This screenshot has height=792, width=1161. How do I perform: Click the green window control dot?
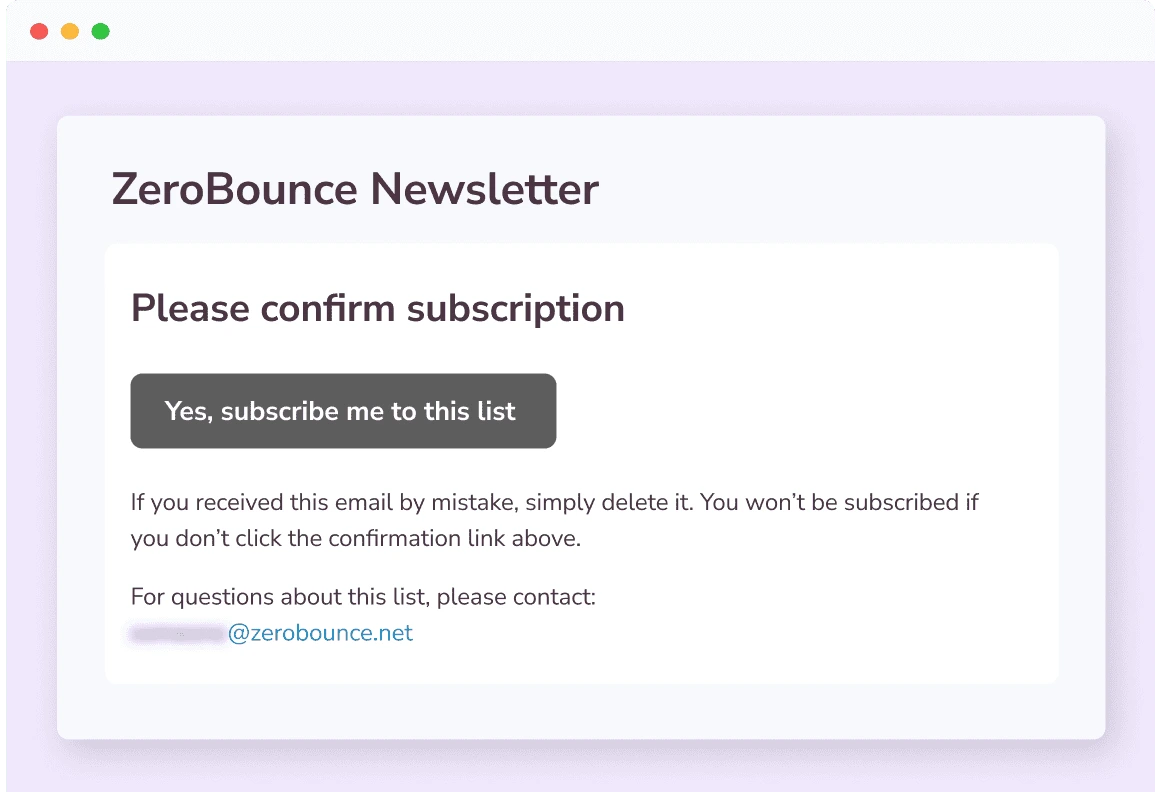tap(100, 31)
